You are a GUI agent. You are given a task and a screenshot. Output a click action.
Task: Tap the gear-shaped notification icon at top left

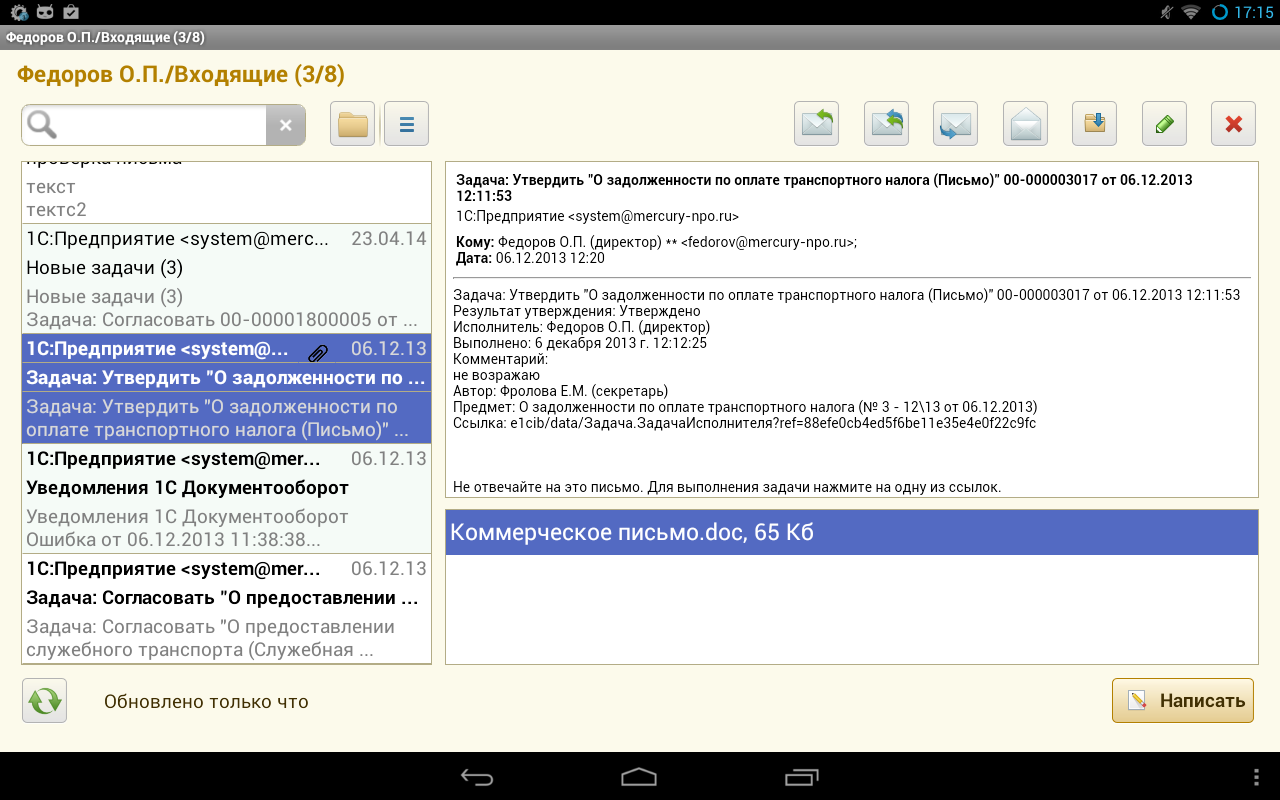[19, 12]
